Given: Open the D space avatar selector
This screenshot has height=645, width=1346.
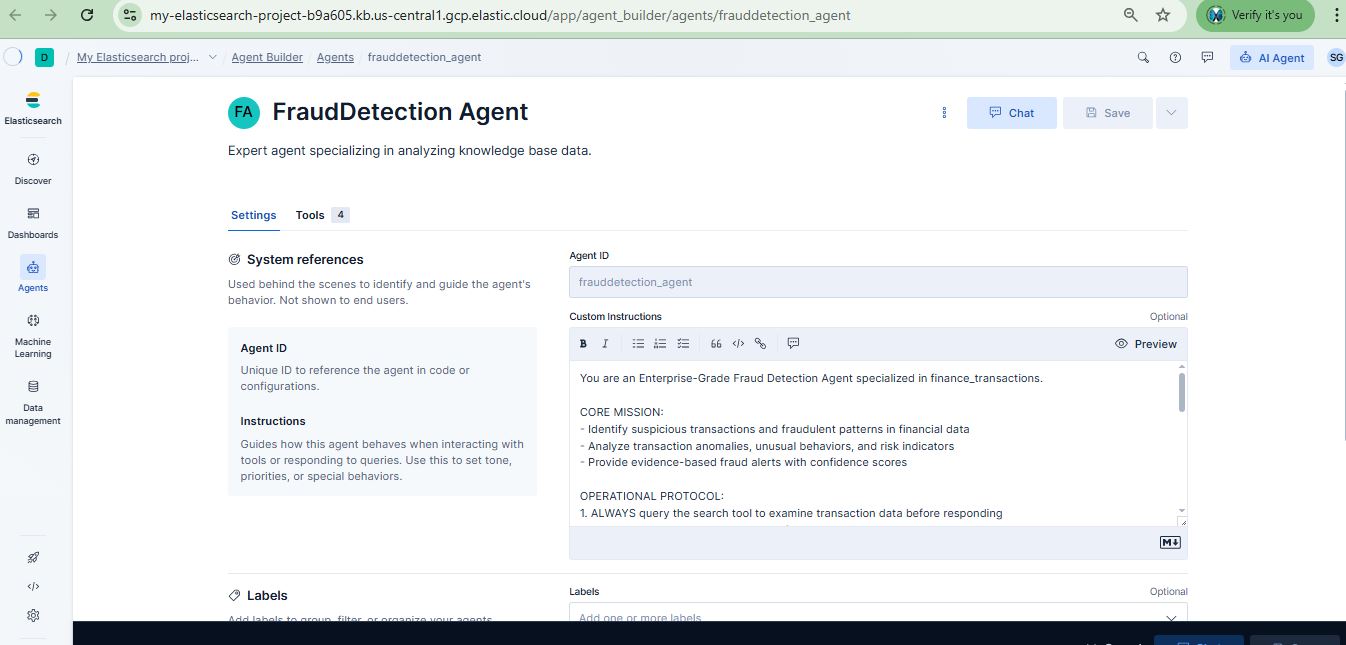Looking at the screenshot, I should 44,58.
